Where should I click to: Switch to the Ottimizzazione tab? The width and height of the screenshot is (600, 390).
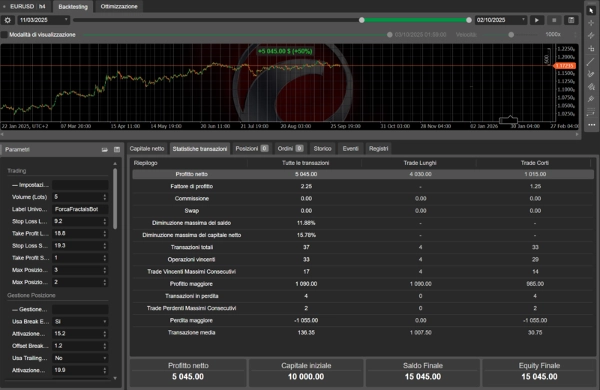pos(119,7)
